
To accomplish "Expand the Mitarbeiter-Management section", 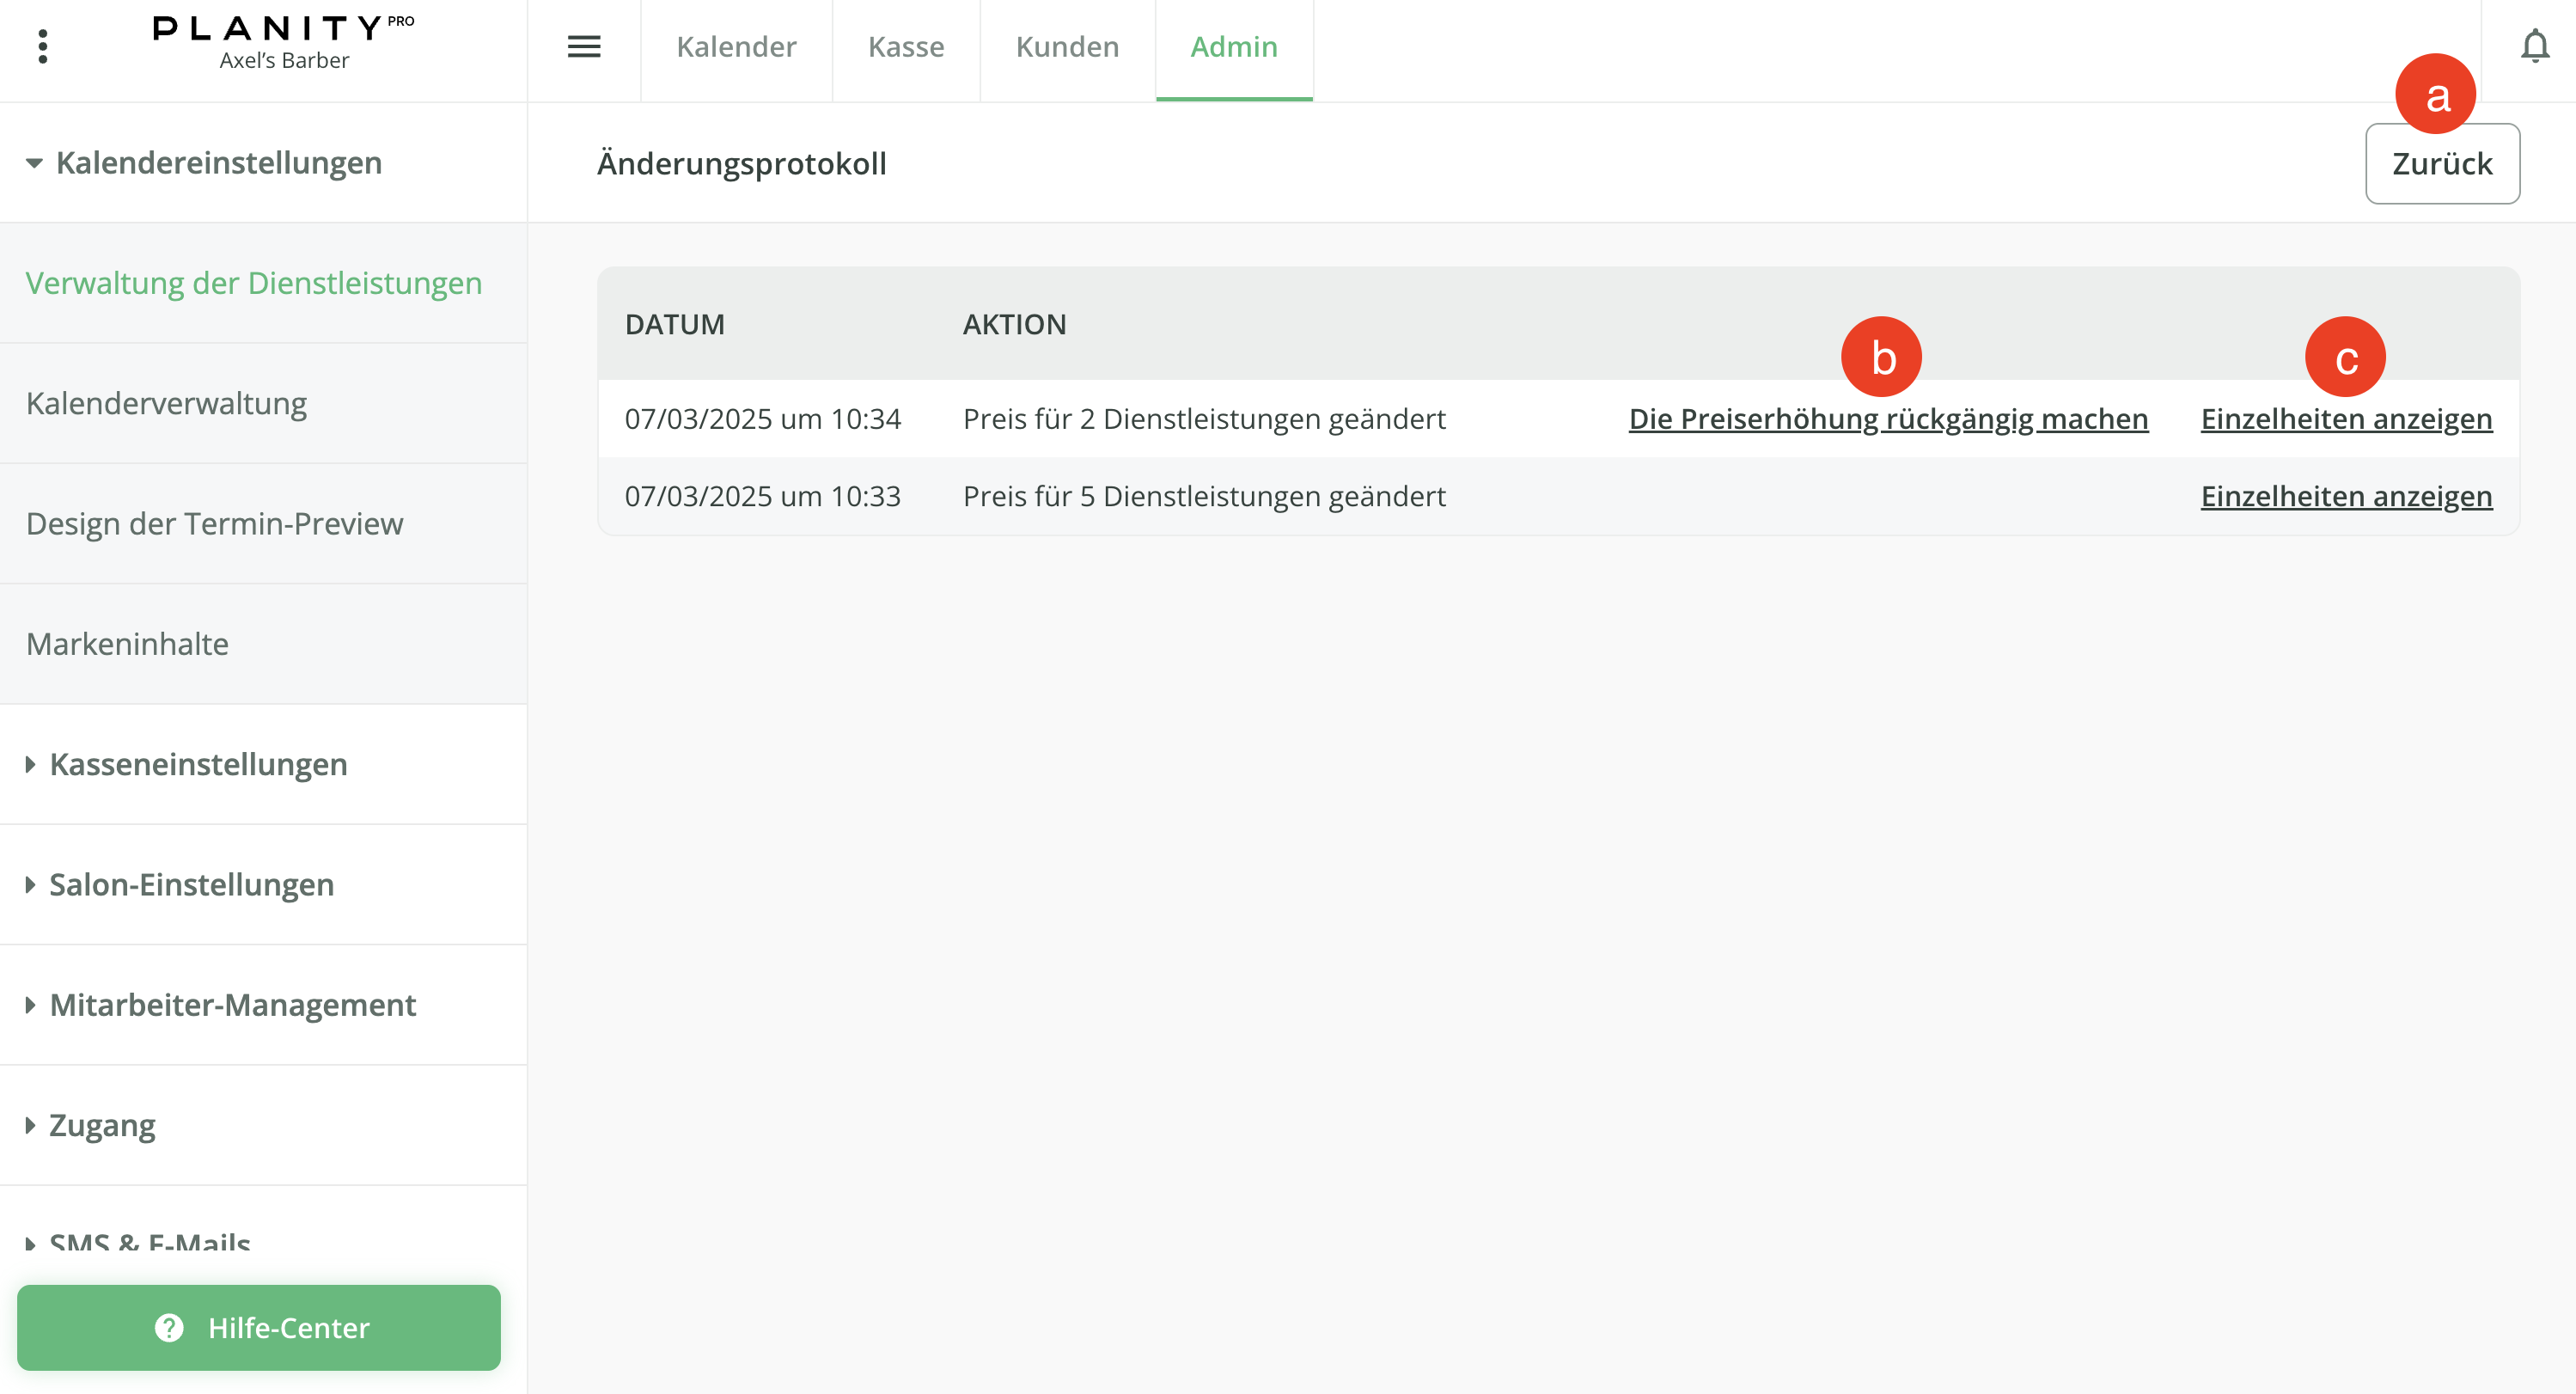I will [232, 1004].
